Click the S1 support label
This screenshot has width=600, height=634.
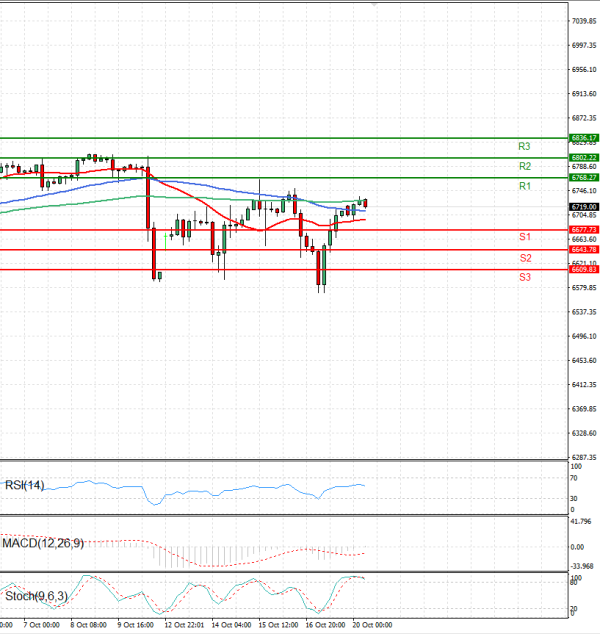tap(524, 237)
